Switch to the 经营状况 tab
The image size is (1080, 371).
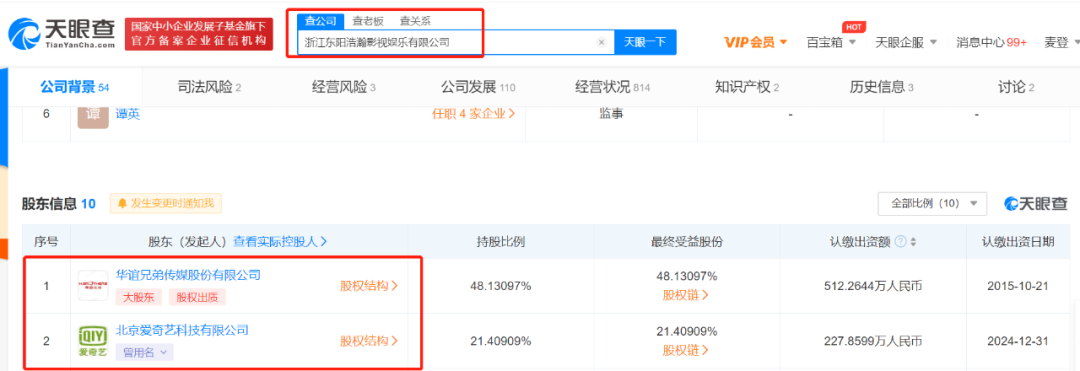click(612, 87)
